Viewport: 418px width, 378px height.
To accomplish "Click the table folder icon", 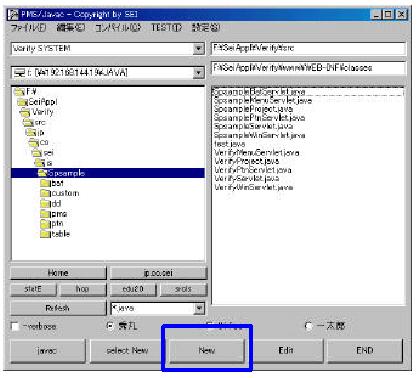I will (45, 234).
